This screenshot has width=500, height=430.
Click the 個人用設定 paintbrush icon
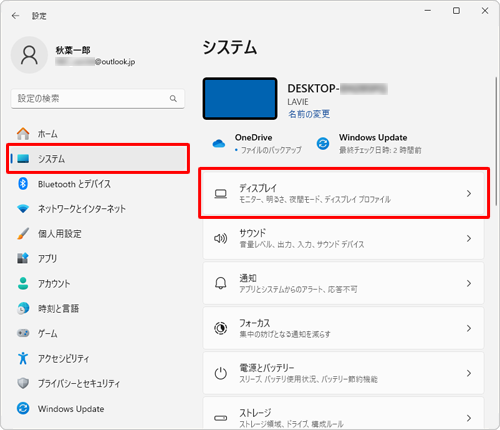(x=23, y=234)
